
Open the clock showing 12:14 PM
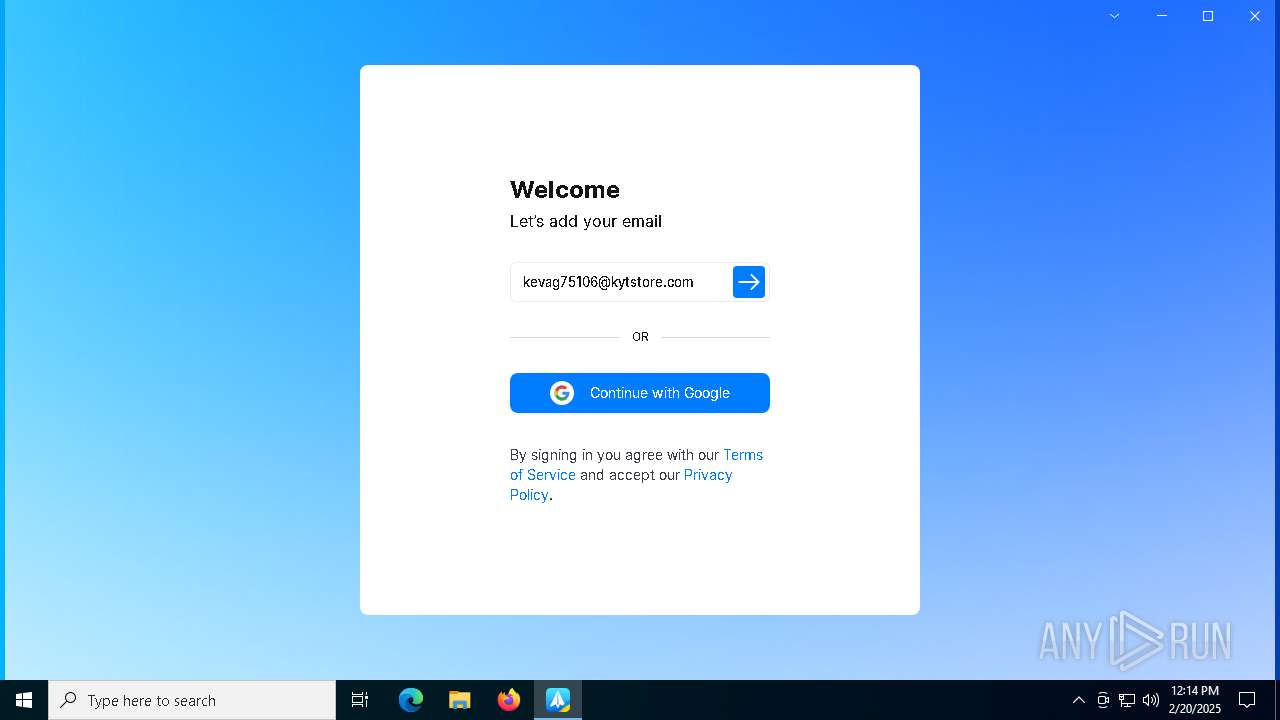pos(1195,700)
